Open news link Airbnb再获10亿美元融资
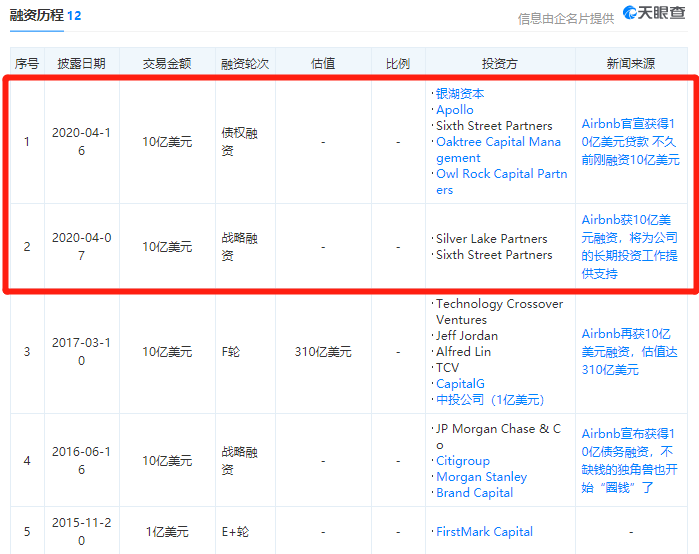 click(x=629, y=352)
